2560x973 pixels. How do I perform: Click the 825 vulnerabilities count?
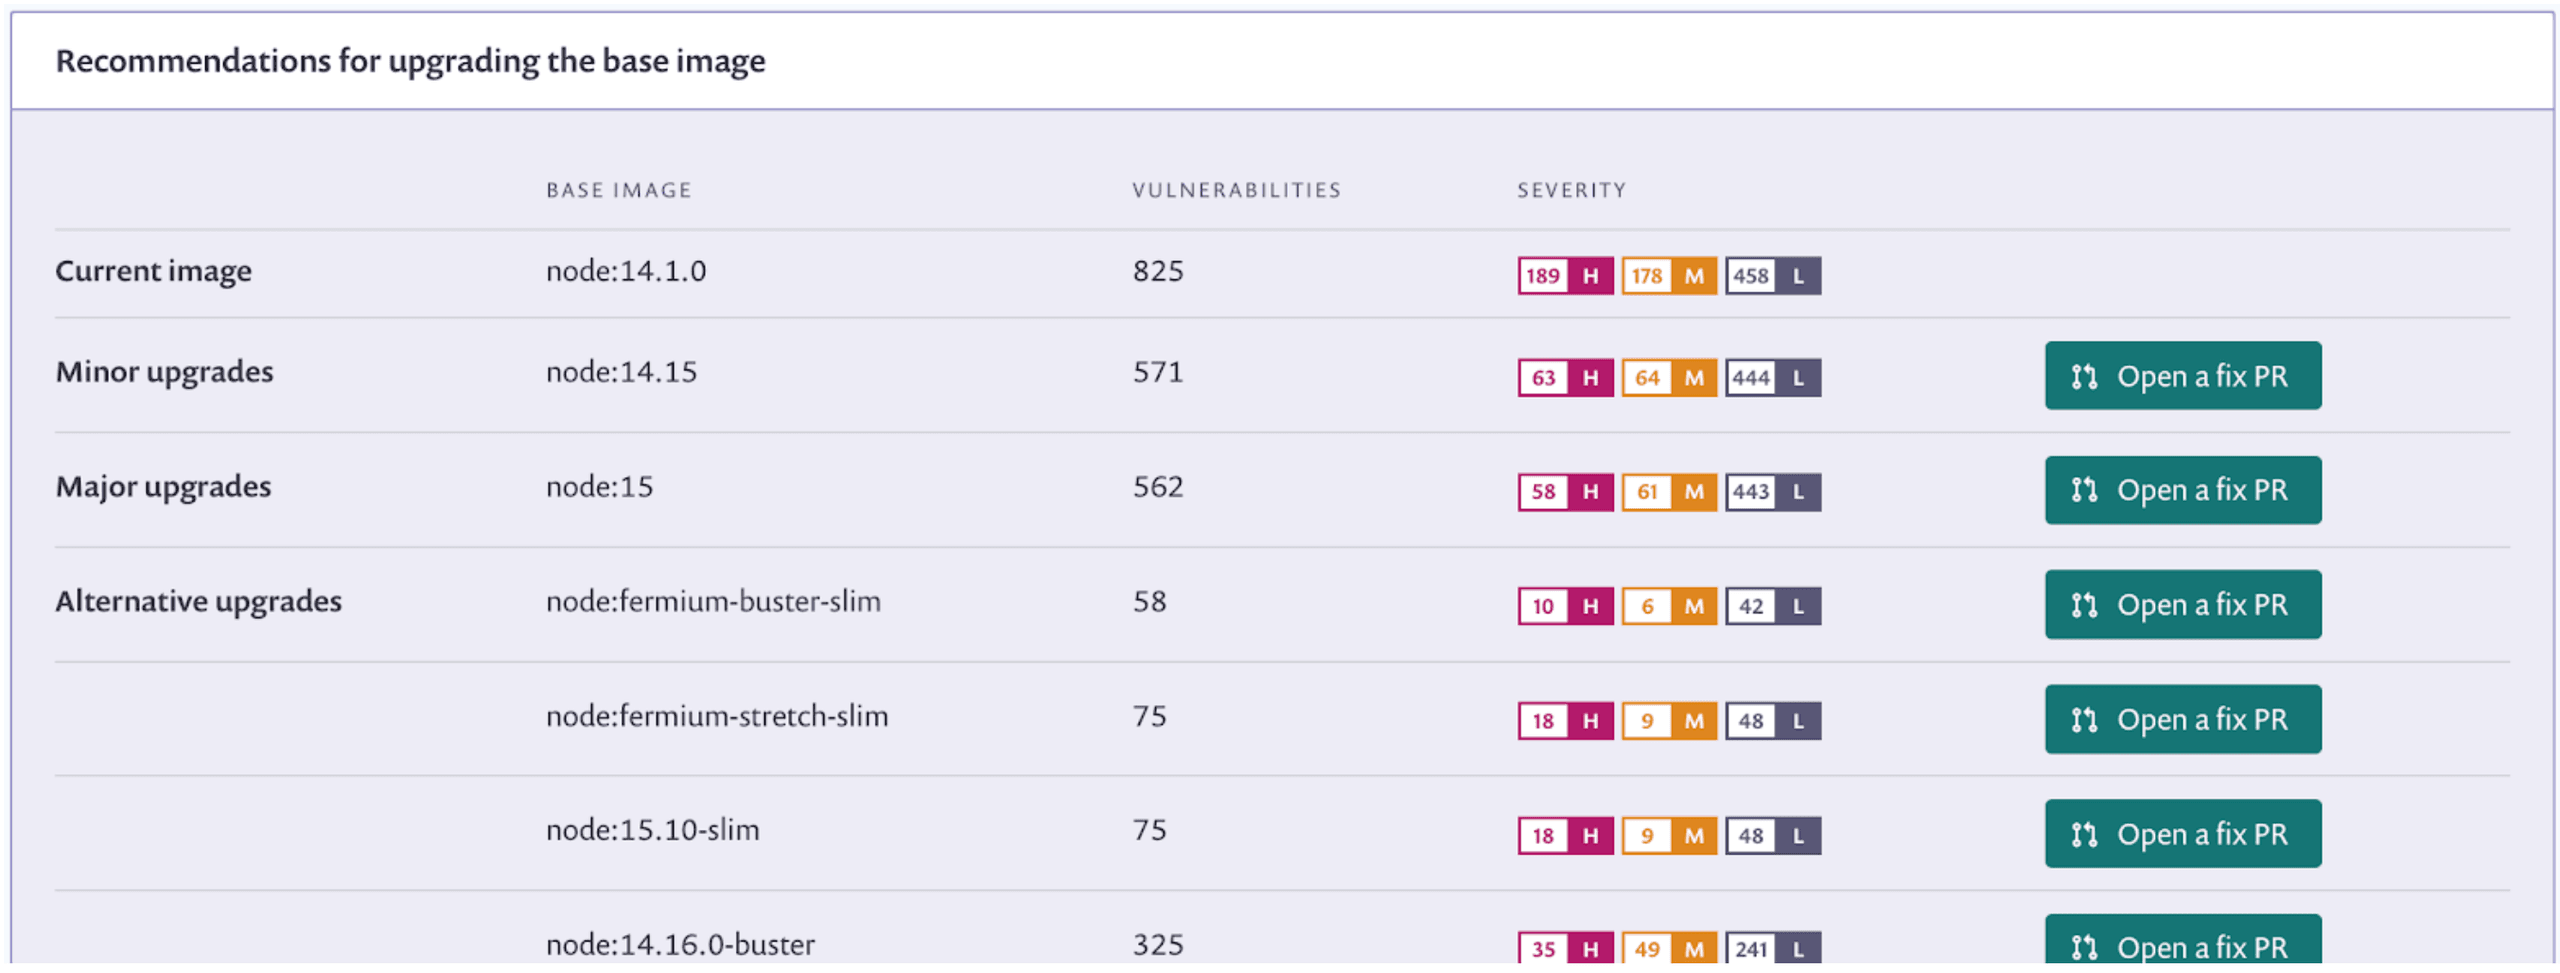click(x=1157, y=271)
